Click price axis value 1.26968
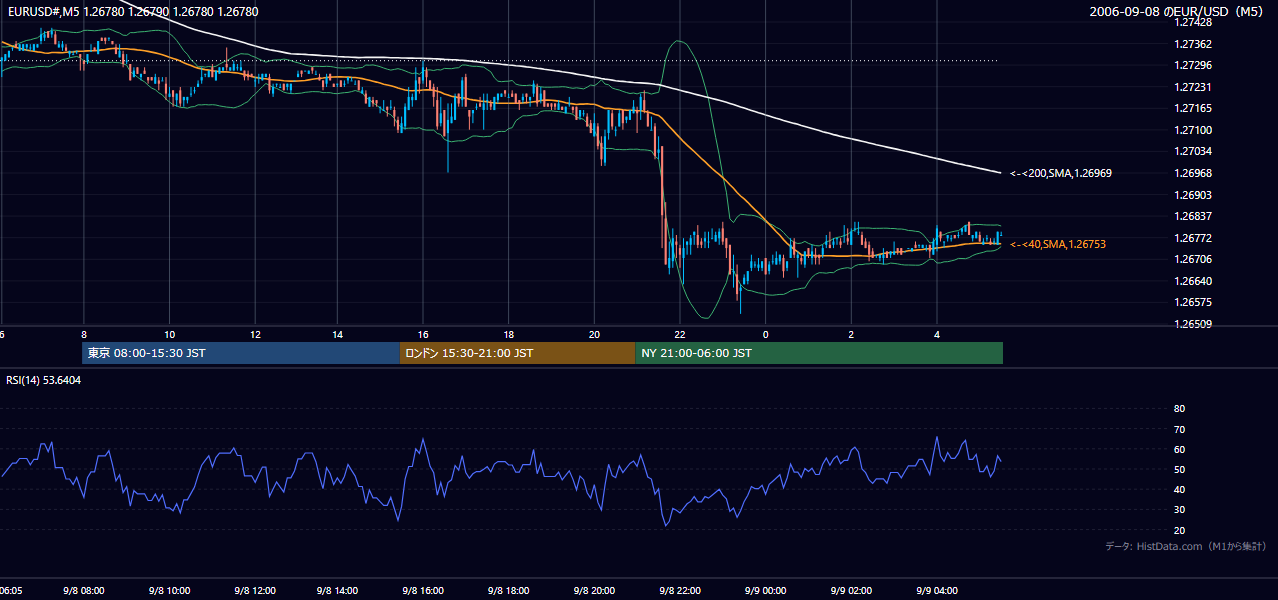 pos(1193,173)
